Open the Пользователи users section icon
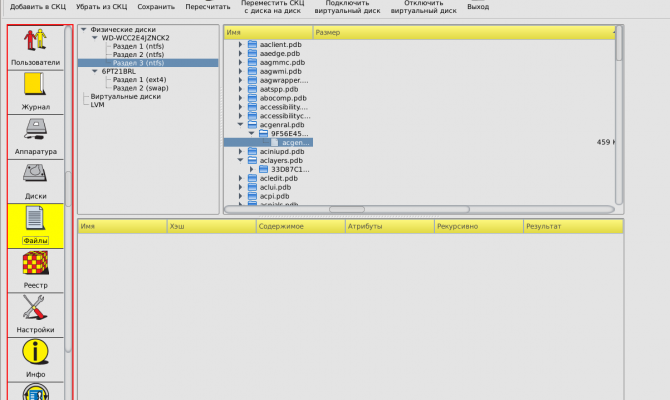Image resolution: width=670 pixels, height=400 pixels. tap(35, 40)
